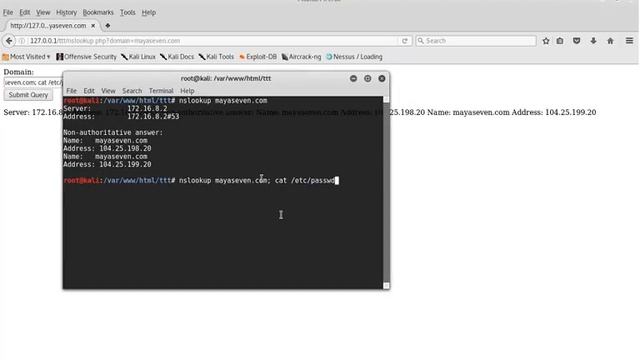Open the terminal File menu
This screenshot has width=640, height=360.
(x=71, y=91)
